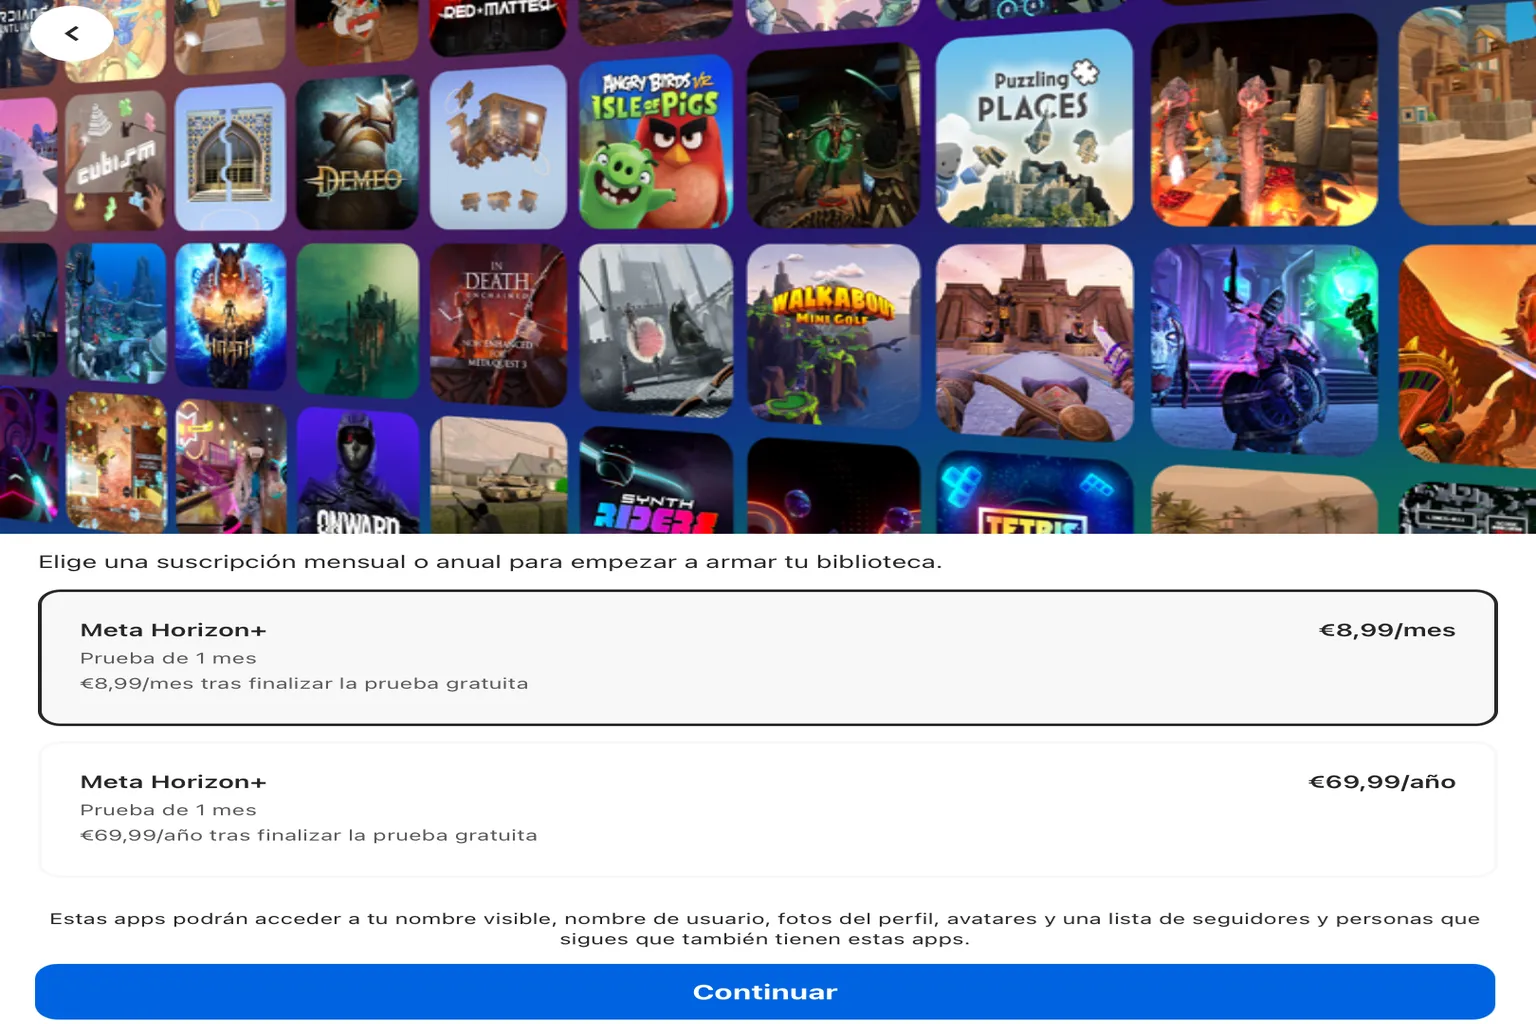The height and width of the screenshot is (1024, 1536).
Task: Click the "Estas apps podrán acceder" disclaimer text
Action: click(765, 929)
